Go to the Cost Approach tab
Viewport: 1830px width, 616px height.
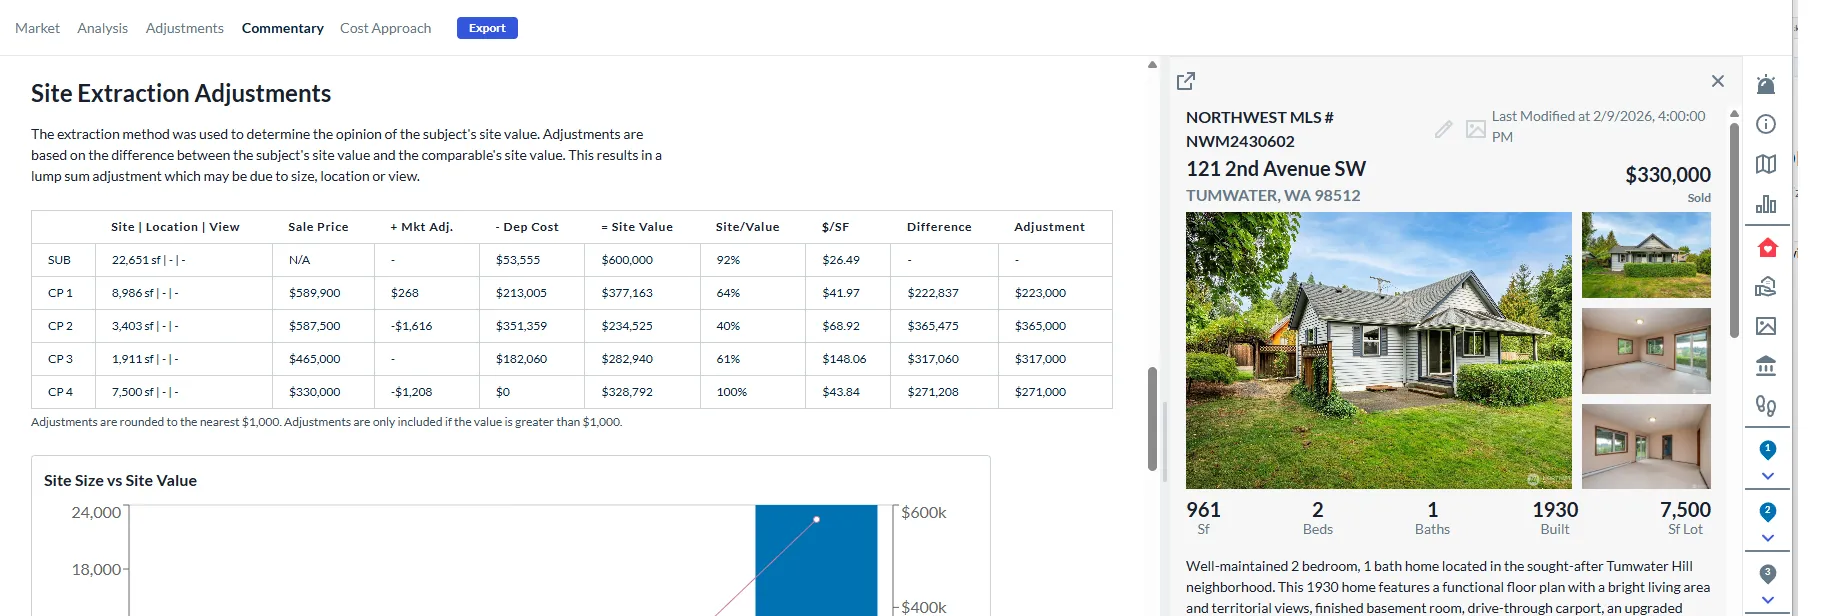point(385,28)
